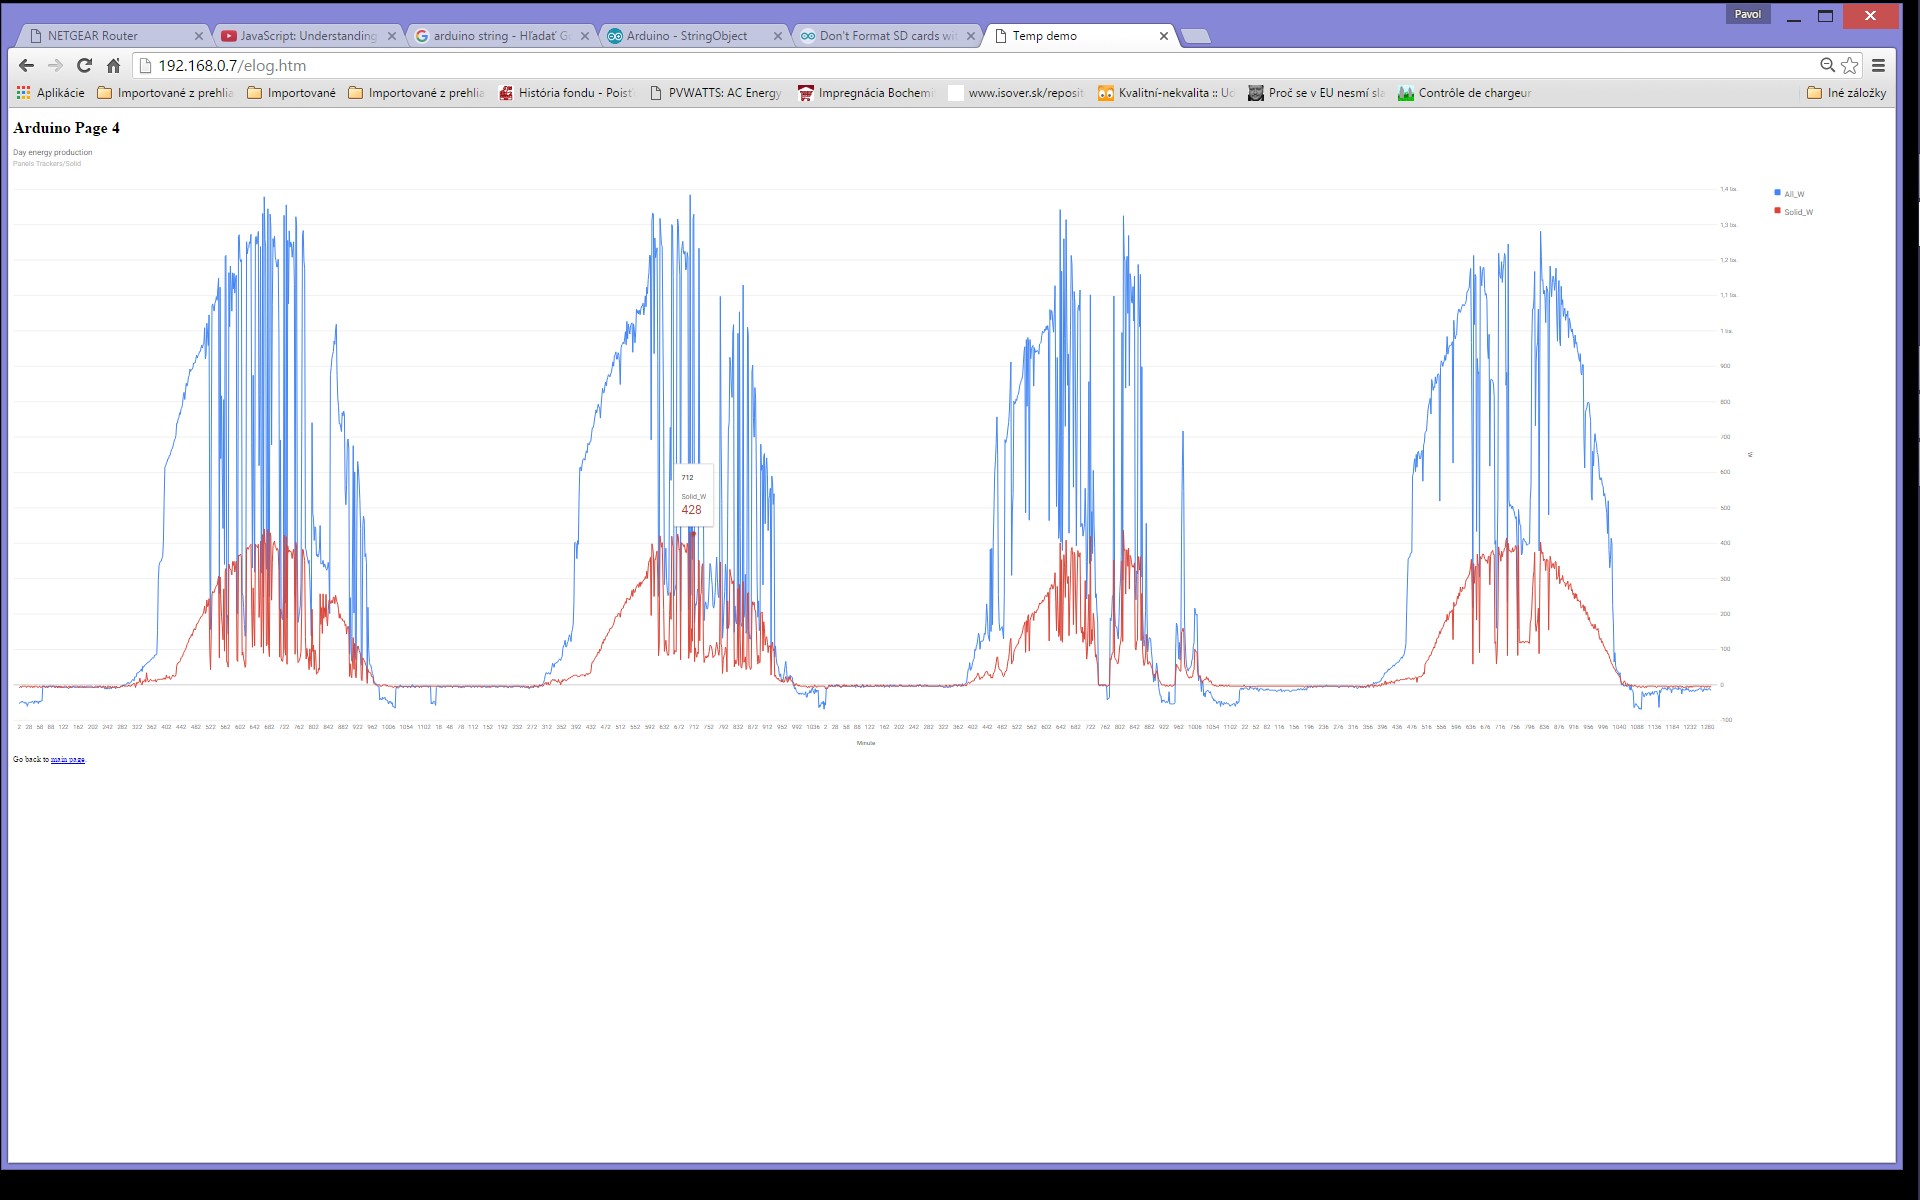Click the zoom magnifier icon in address bar
Screen dimensions: 1920x1200
[1827, 65]
